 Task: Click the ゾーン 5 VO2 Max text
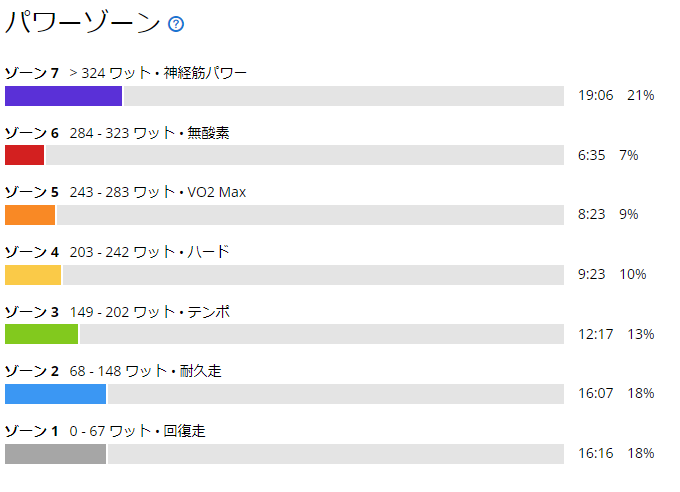point(216,192)
